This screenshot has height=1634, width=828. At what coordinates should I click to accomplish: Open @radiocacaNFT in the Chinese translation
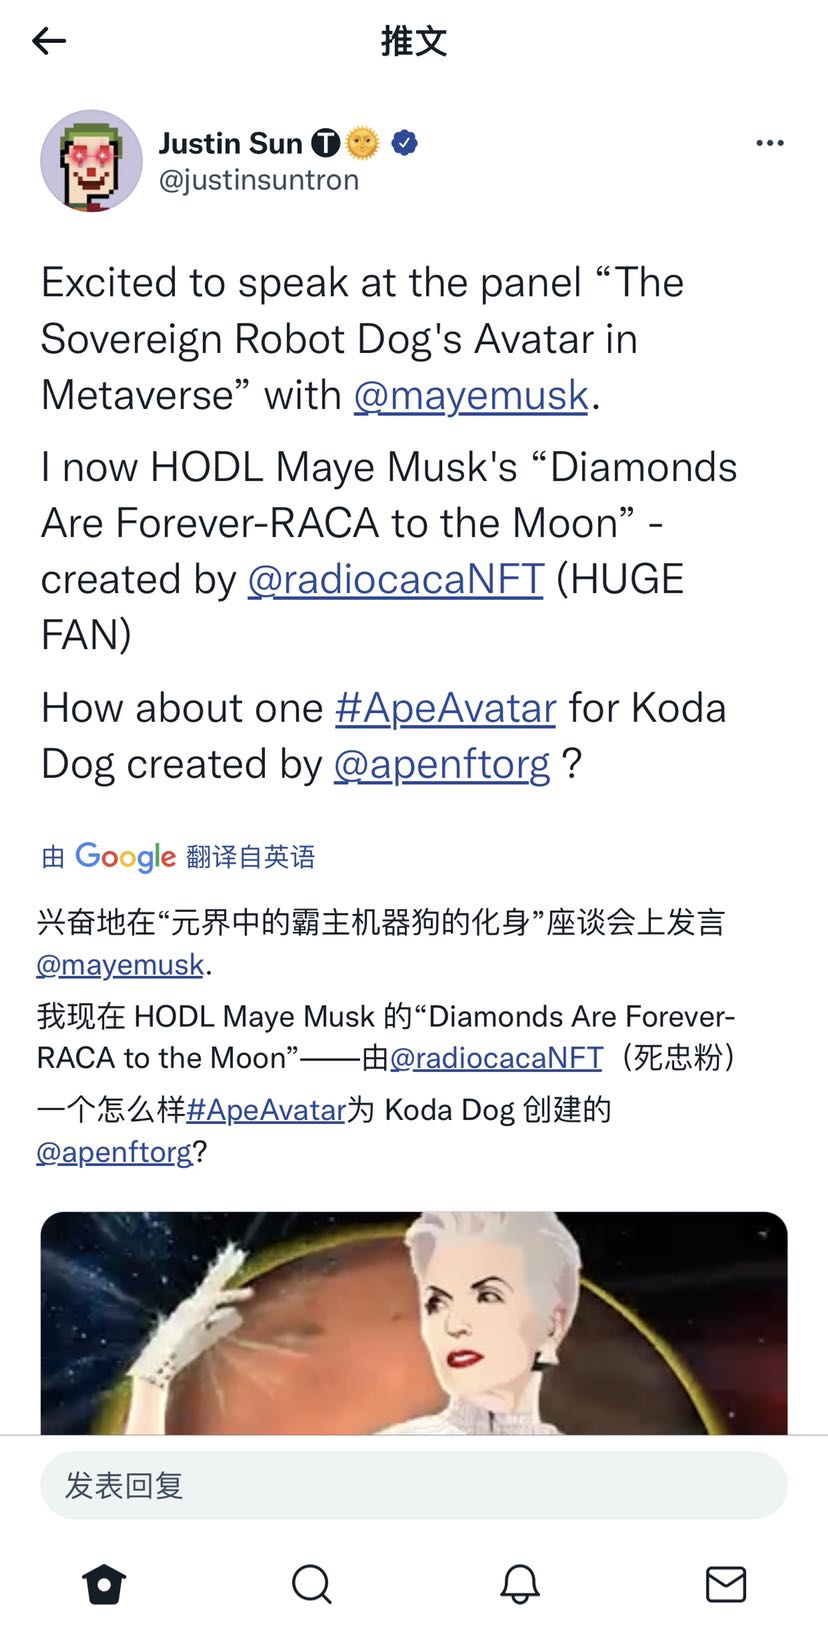point(496,1058)
